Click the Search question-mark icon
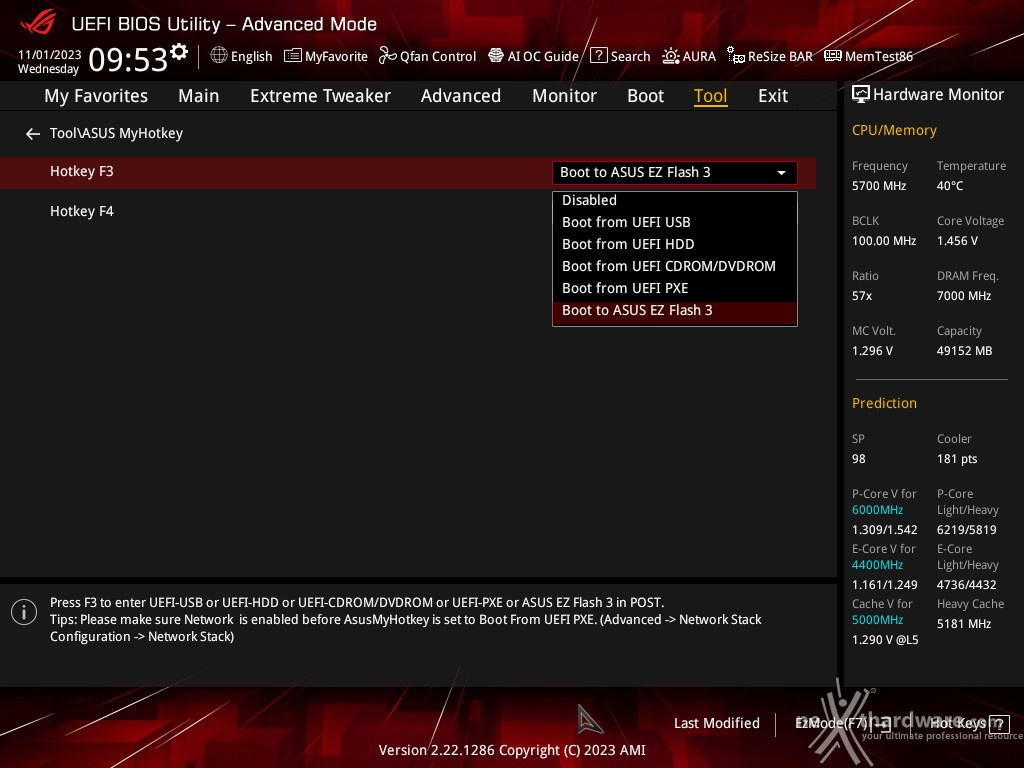 pos(598,56)
